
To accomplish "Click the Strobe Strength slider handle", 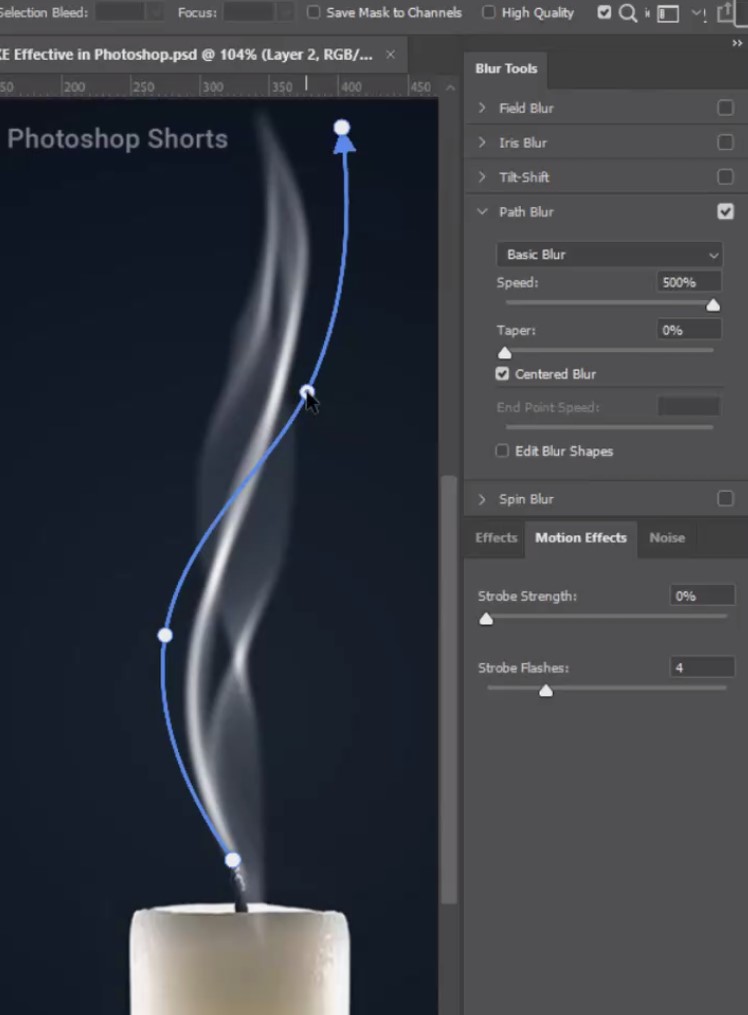I will [486, 619].
